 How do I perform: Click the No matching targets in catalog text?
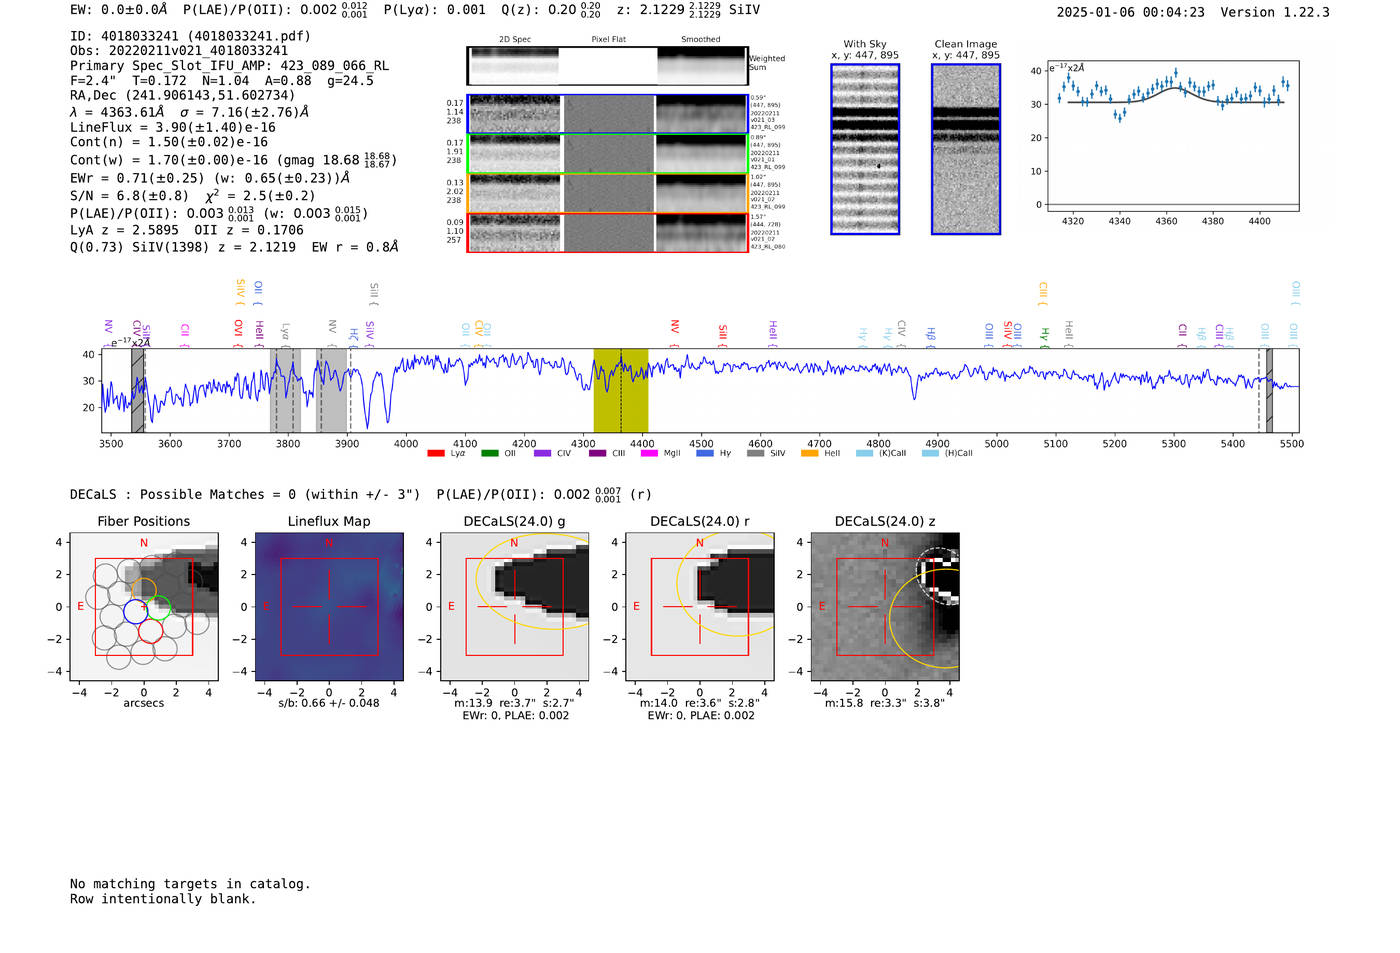click(190, 884)
